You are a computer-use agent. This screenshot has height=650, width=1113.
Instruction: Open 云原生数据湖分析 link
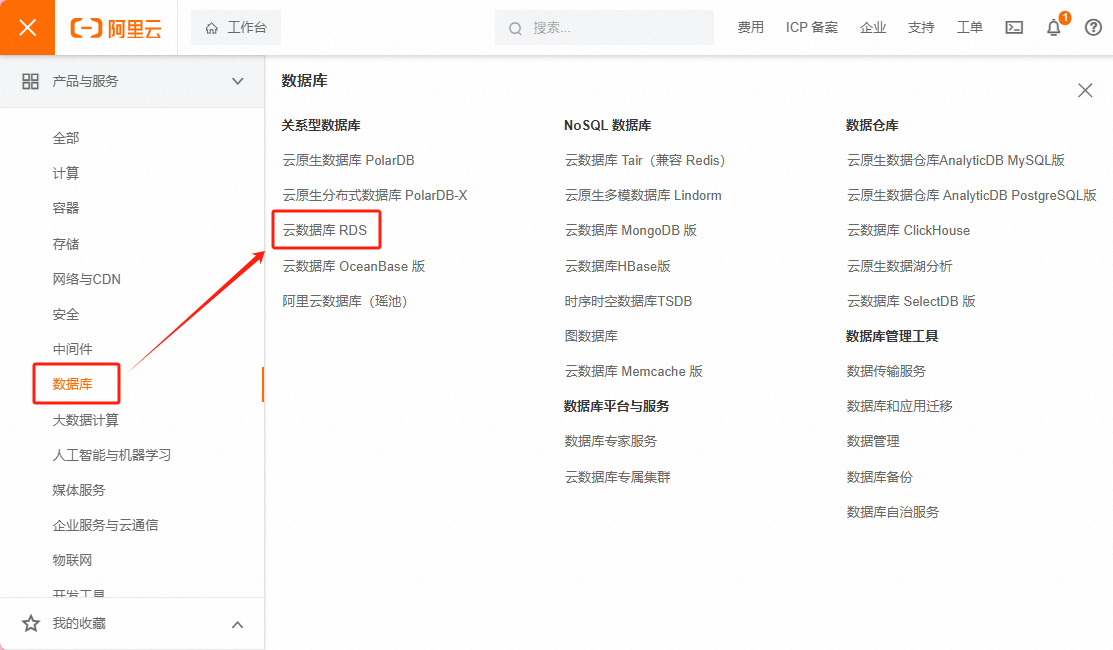click(x=899, y=266)
